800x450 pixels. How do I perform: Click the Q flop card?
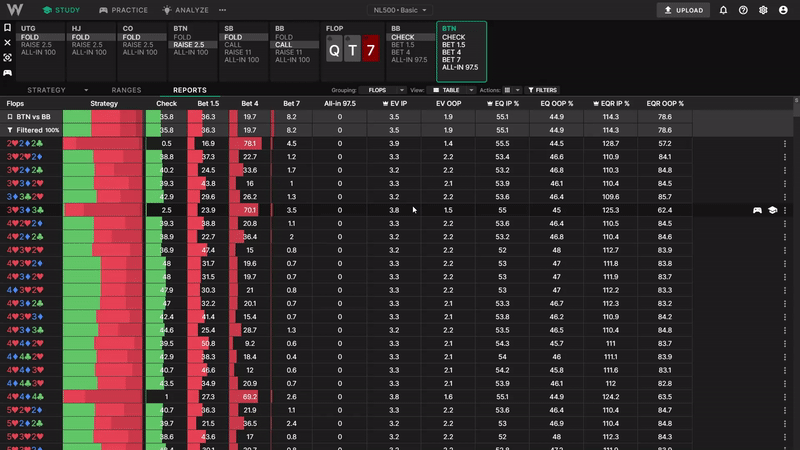tap(334, 49)
